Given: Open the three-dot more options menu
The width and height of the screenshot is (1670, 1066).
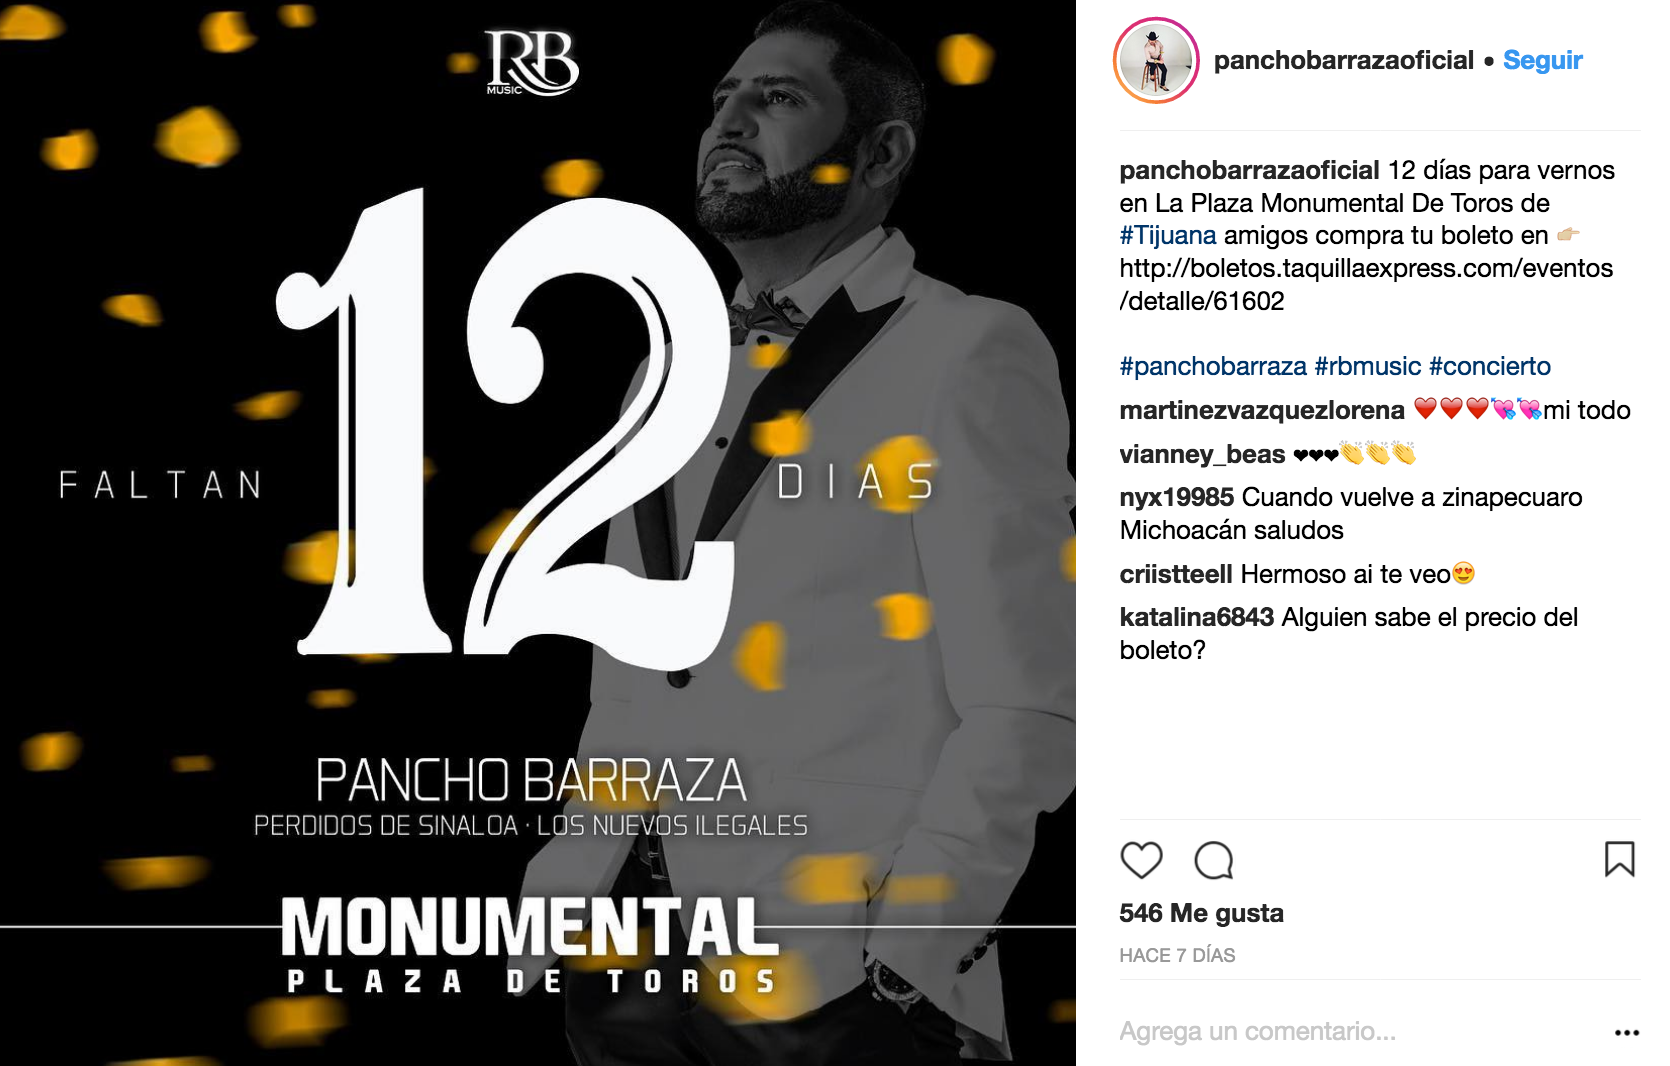Looking at the screenshot, I should (x=1627, y=1032).
